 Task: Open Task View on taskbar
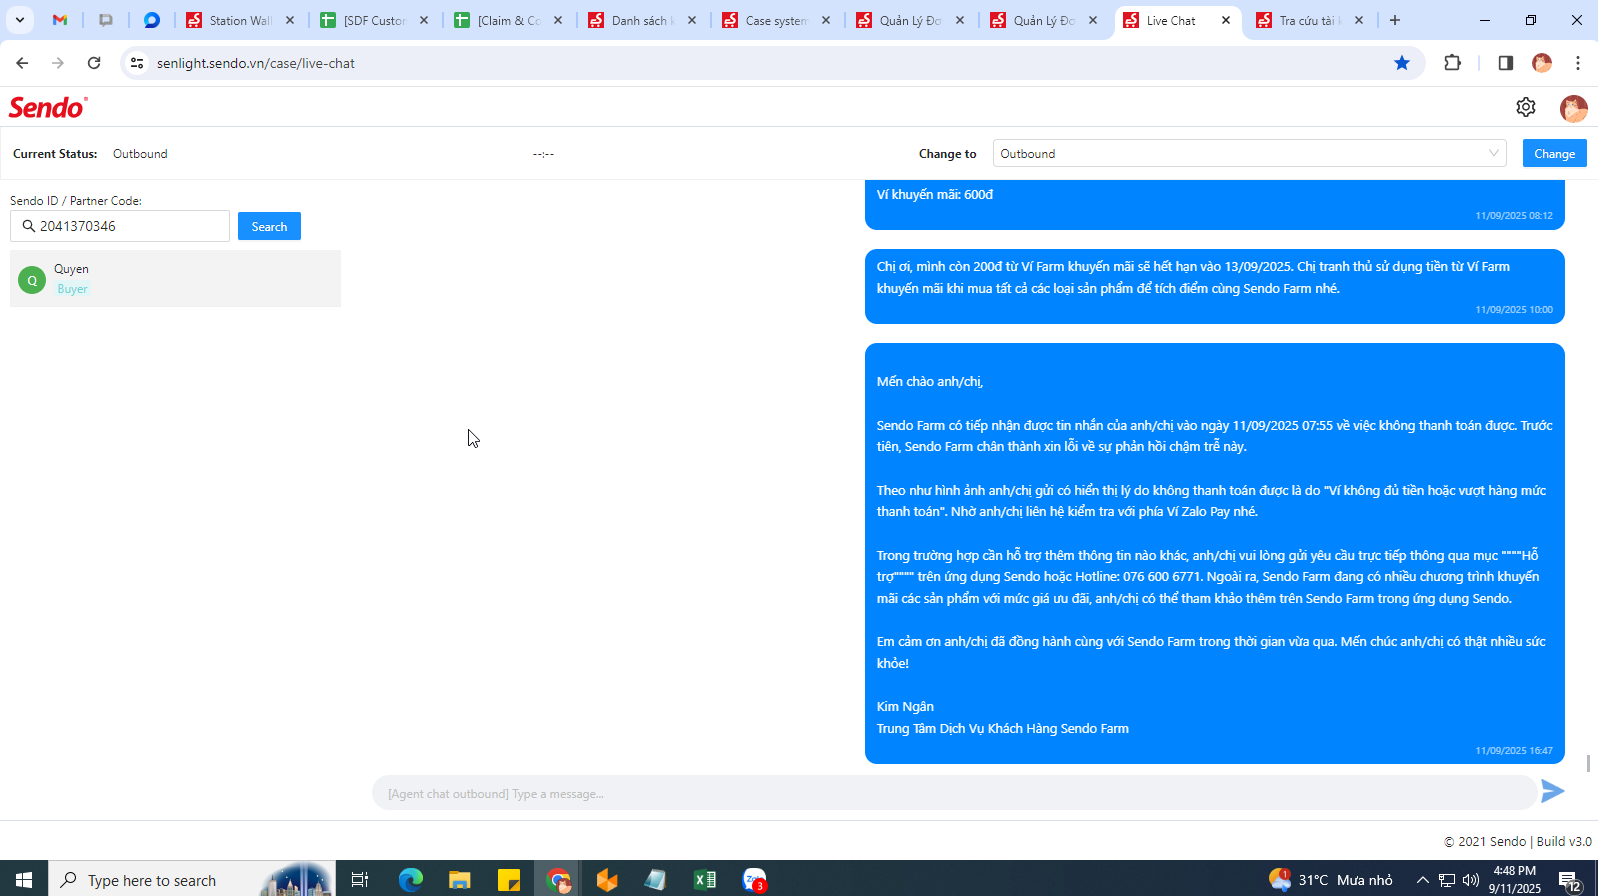click(360, 880)
